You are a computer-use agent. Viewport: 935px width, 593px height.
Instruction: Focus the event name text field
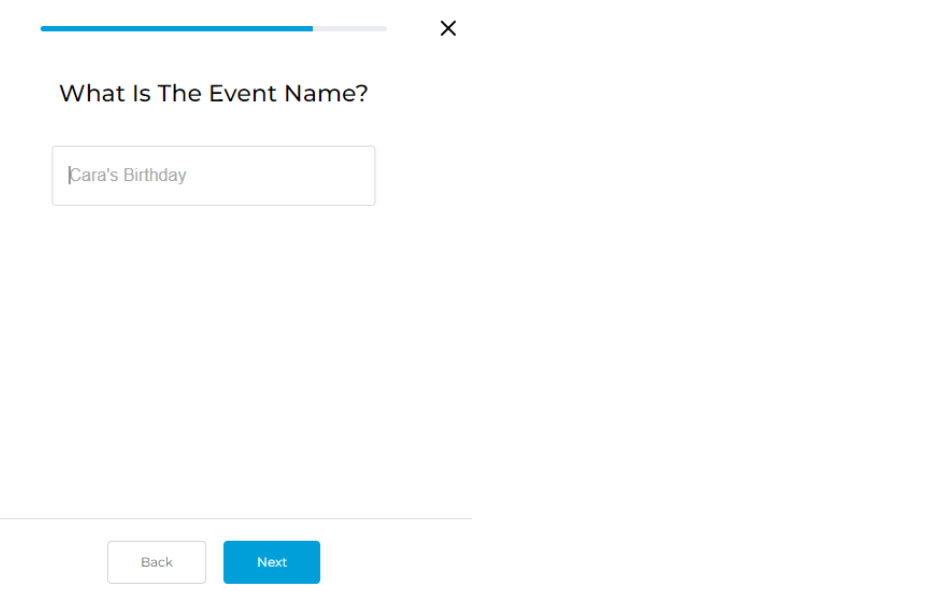(x=213, y=176)
